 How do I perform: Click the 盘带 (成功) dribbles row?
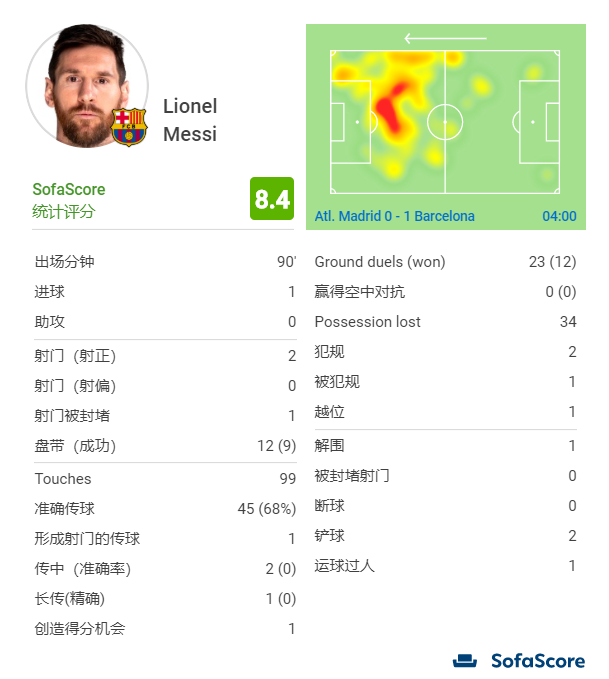(x=165, y=446)
